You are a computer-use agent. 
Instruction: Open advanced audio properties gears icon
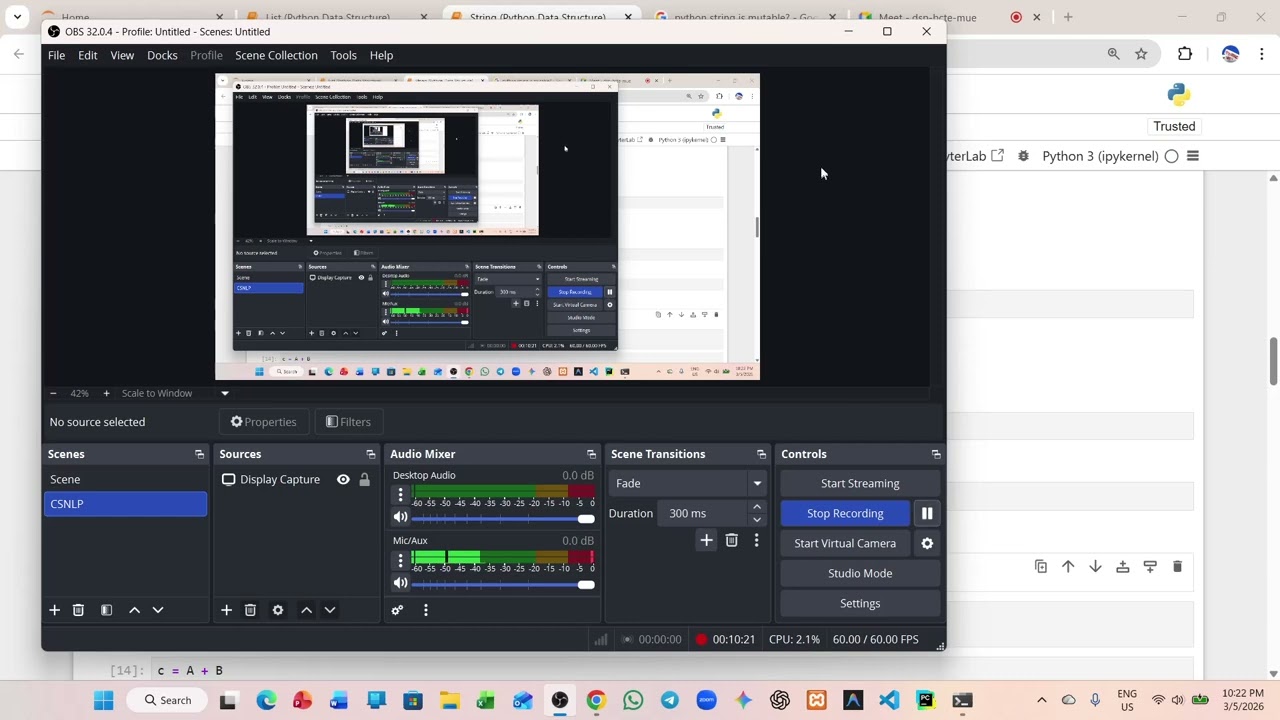pos(397,610)
